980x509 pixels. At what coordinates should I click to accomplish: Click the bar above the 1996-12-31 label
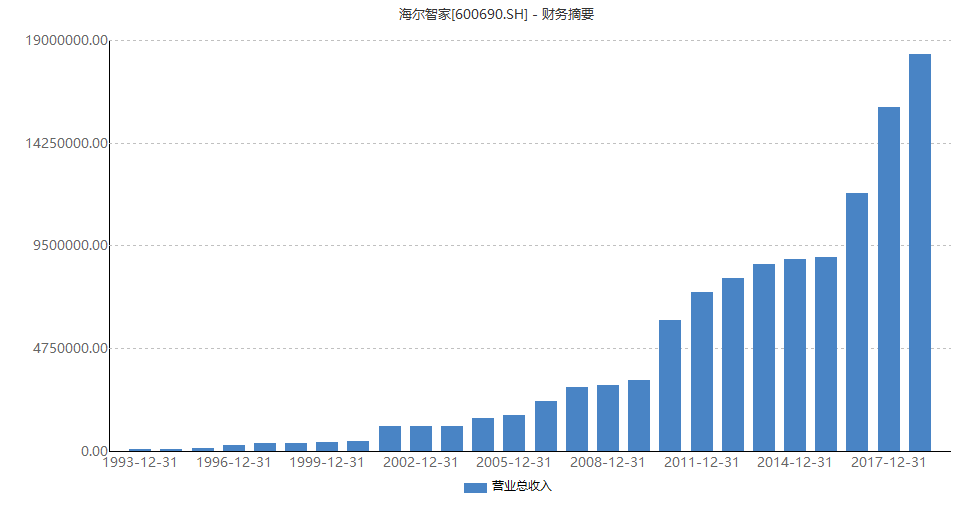point(234,448)
